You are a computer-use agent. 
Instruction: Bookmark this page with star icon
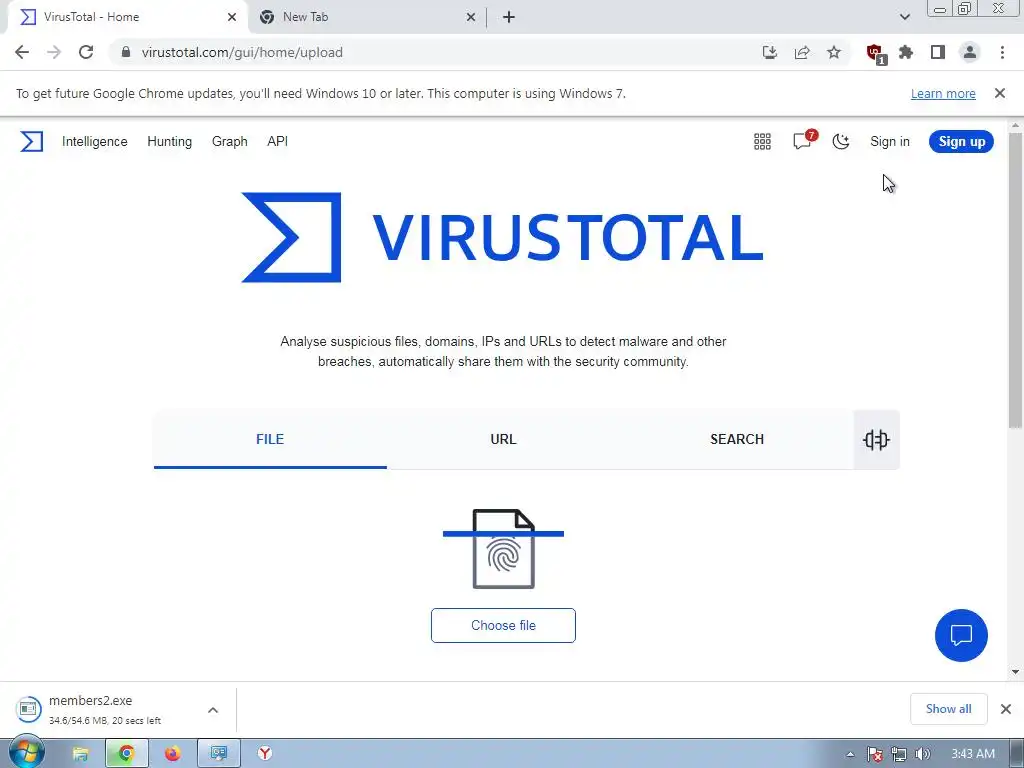[x=834, y=52]
